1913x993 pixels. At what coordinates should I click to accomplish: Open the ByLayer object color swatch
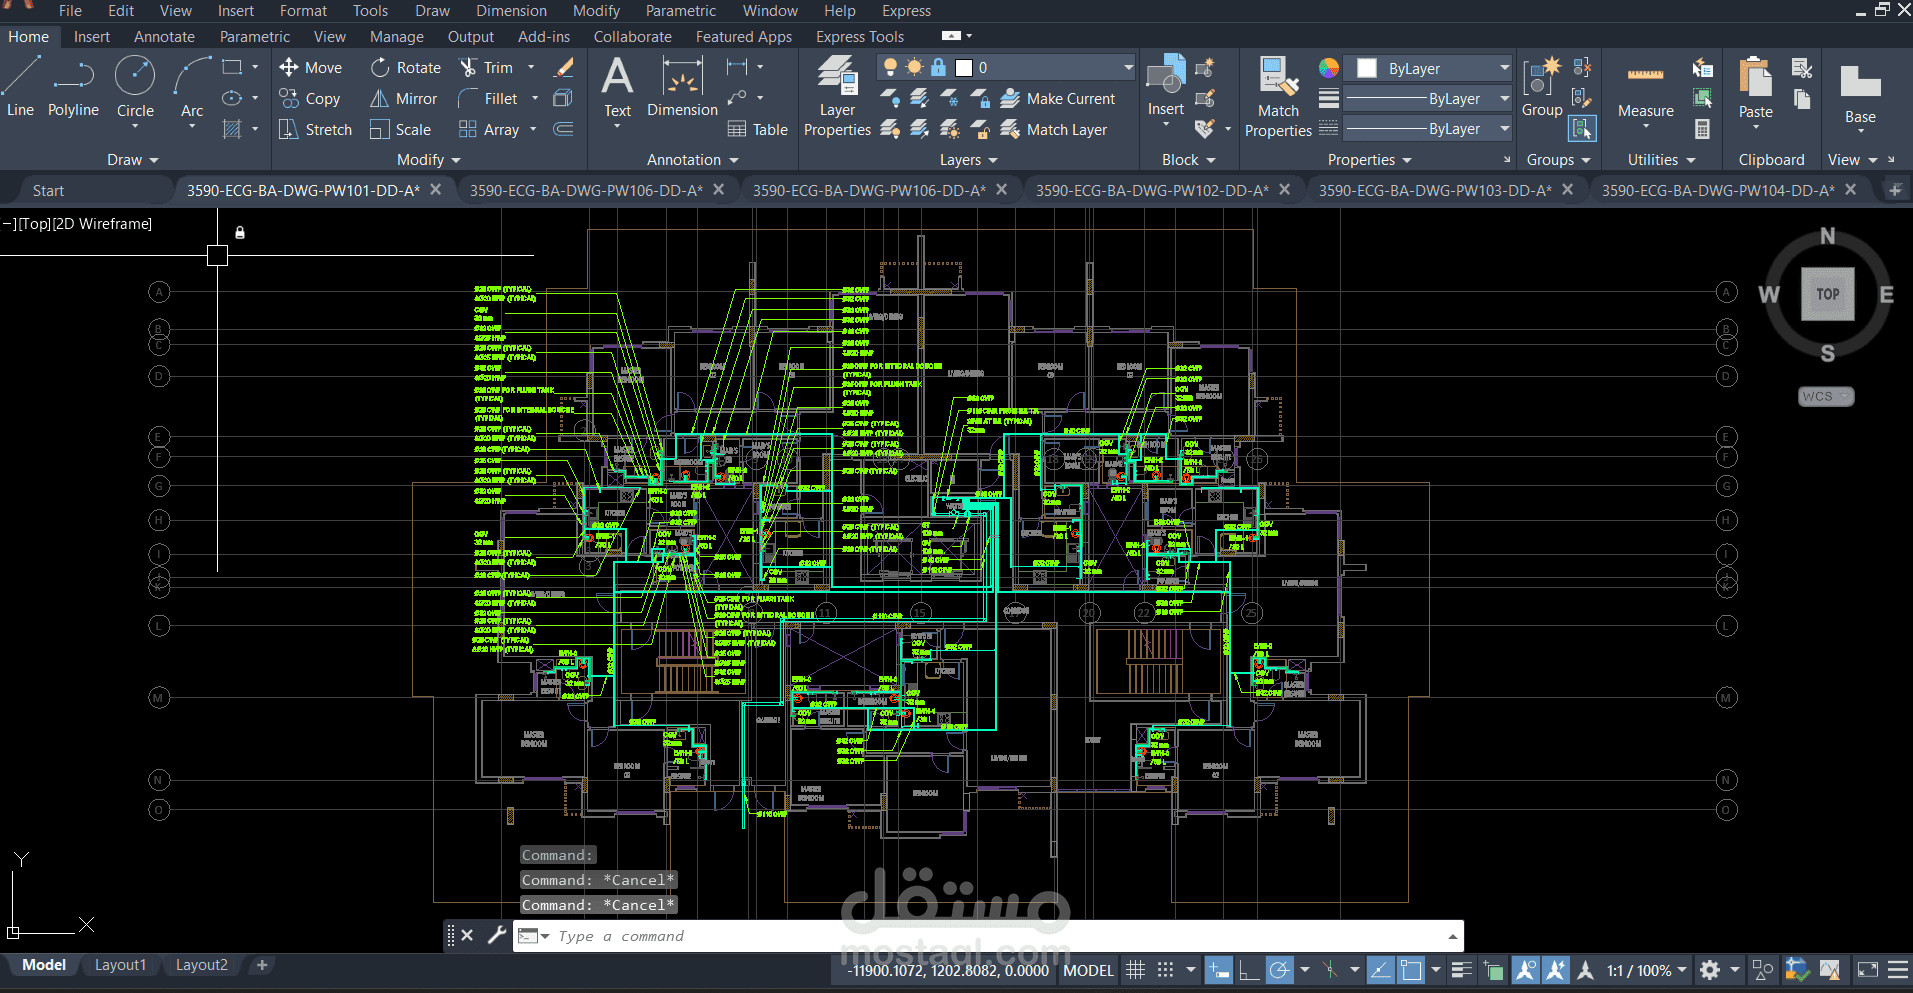1367,68
